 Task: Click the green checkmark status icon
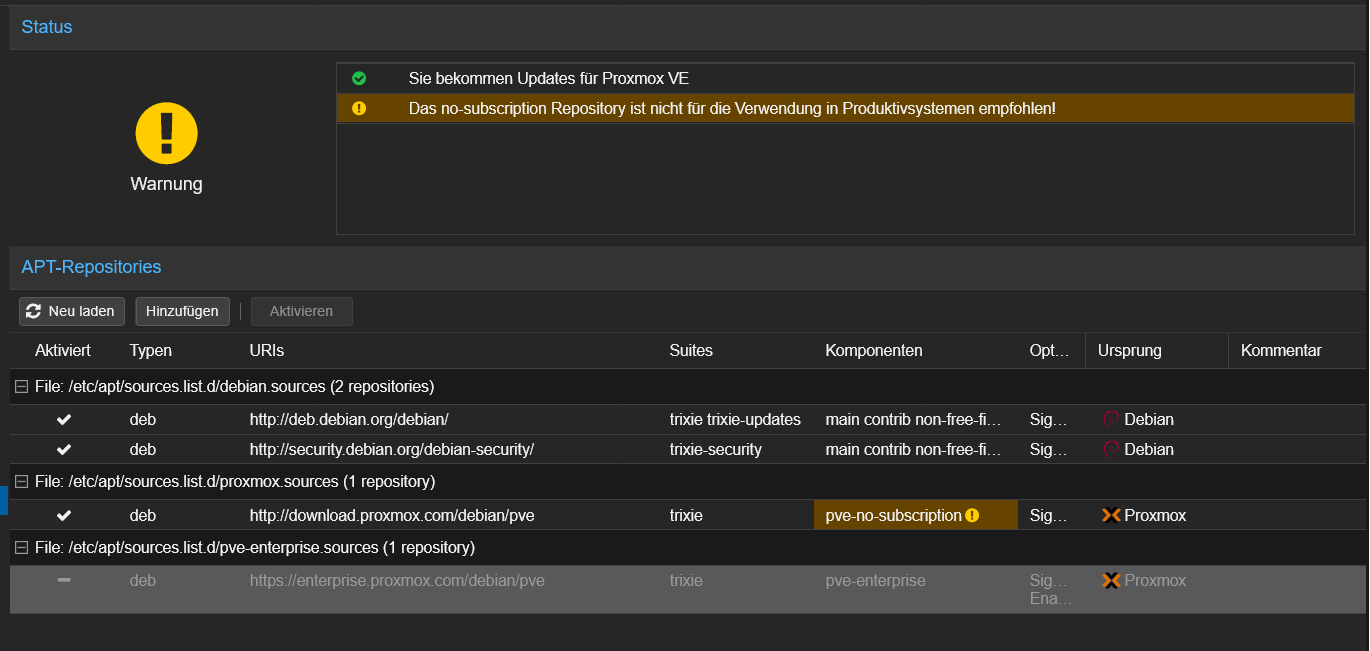[x=359, y=78]
